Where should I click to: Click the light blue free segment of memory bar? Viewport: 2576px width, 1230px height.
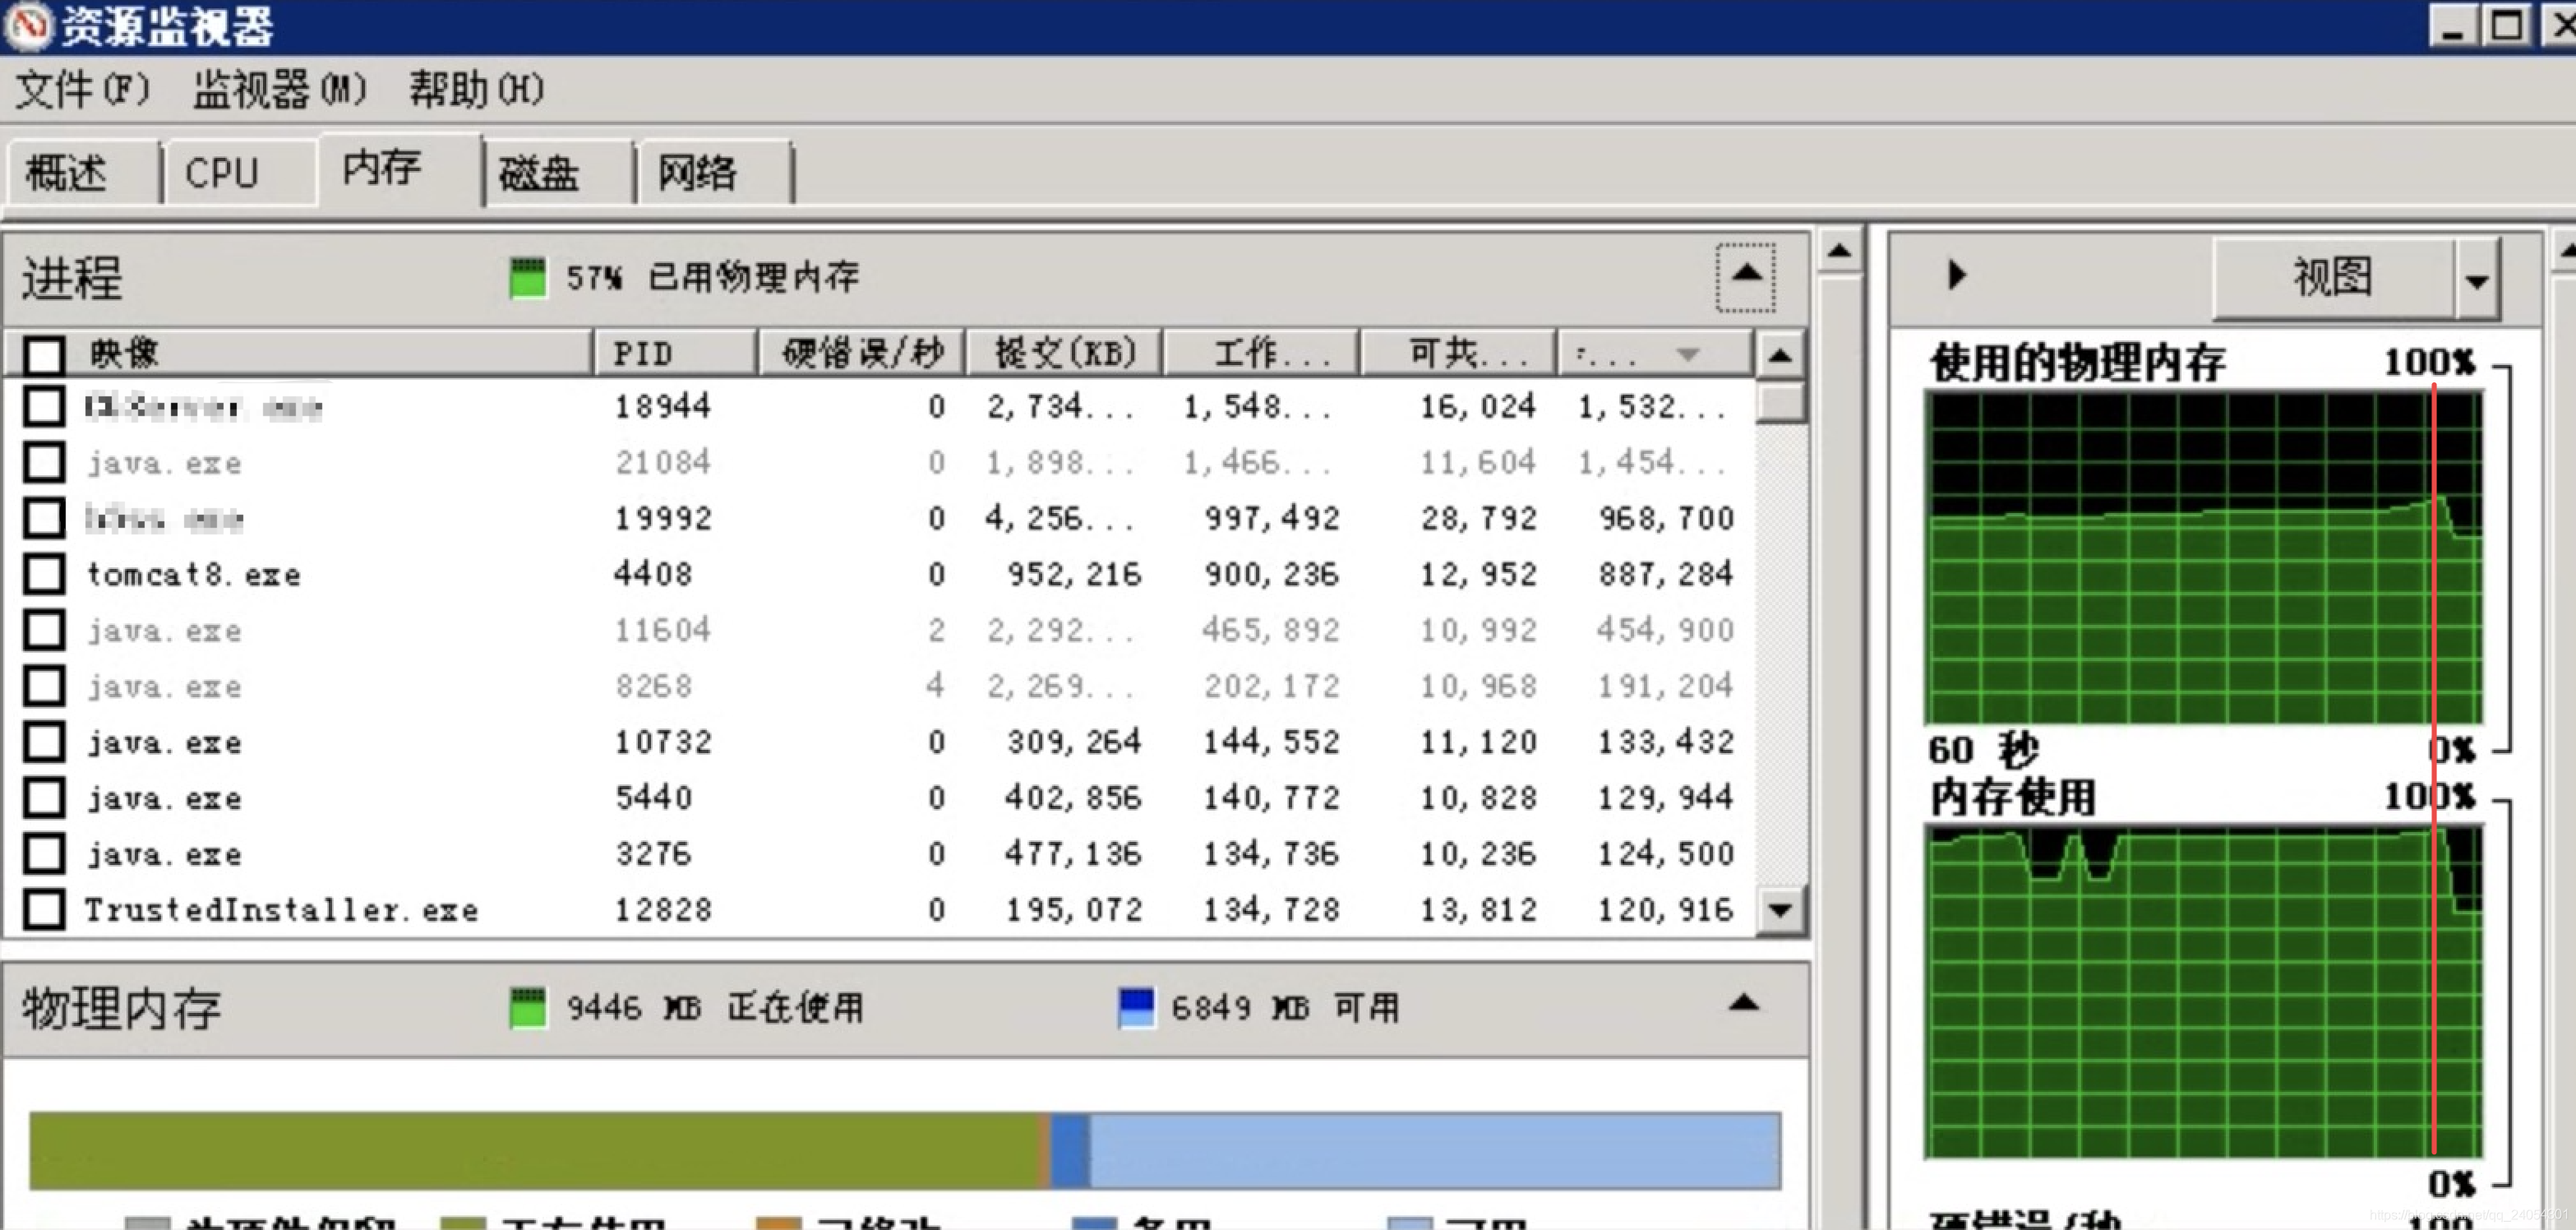click(x=1435, y=1151)
